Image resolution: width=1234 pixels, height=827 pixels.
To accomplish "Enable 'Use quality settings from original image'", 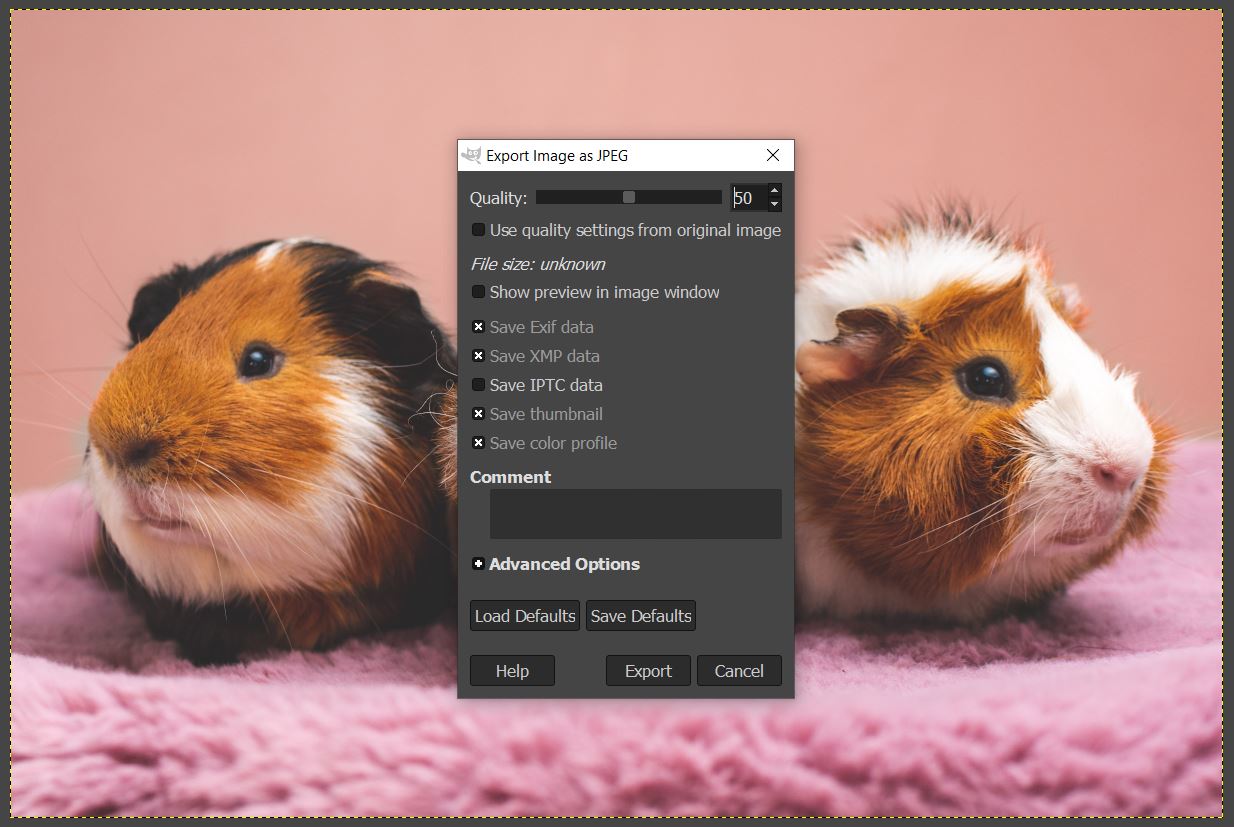I will (x=478, y=229).
